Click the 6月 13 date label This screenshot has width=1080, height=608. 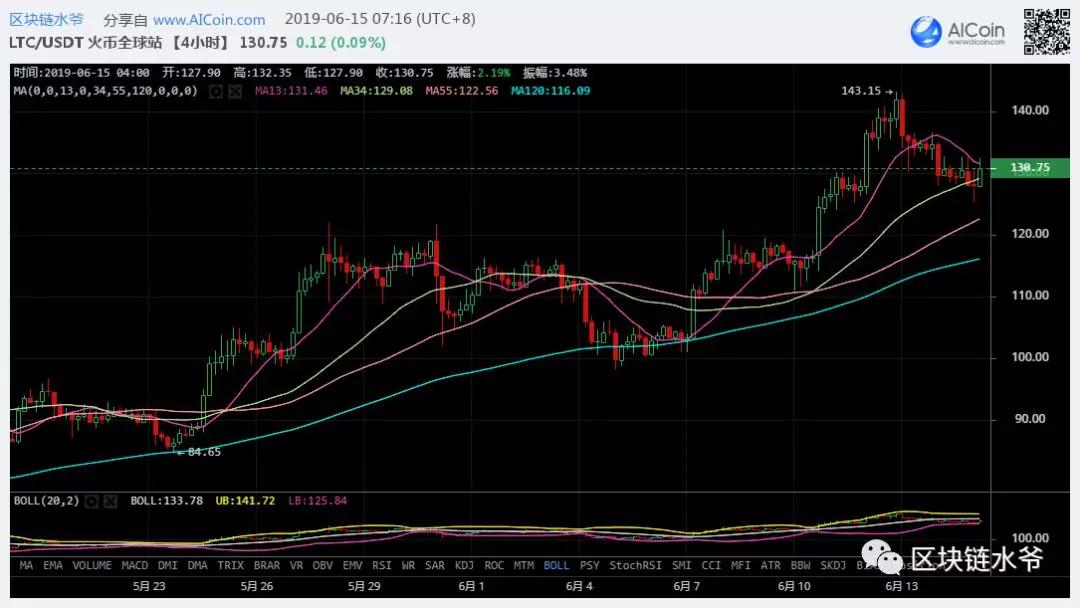pyautogui.click(x=902, y=587)
